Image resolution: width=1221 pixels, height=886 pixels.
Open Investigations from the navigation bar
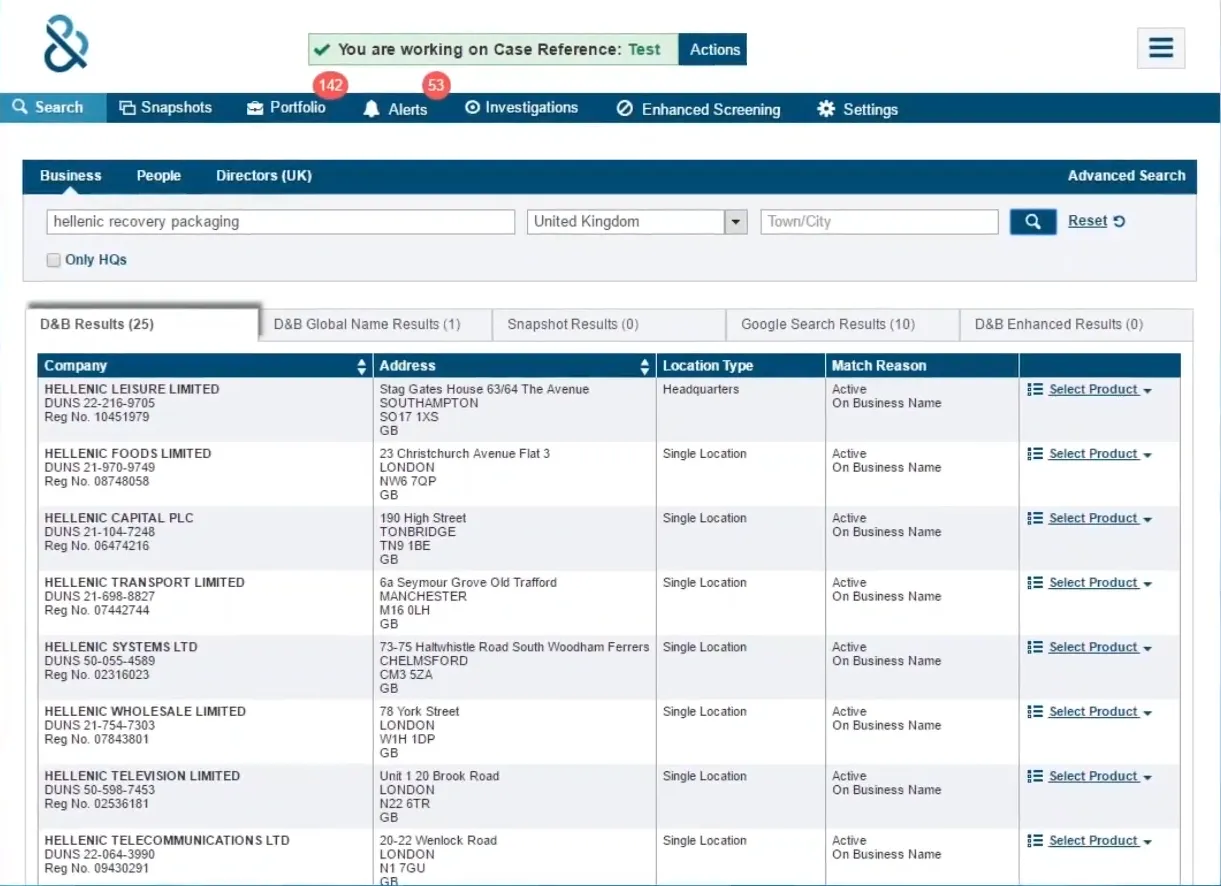click(x=521, y=108)
